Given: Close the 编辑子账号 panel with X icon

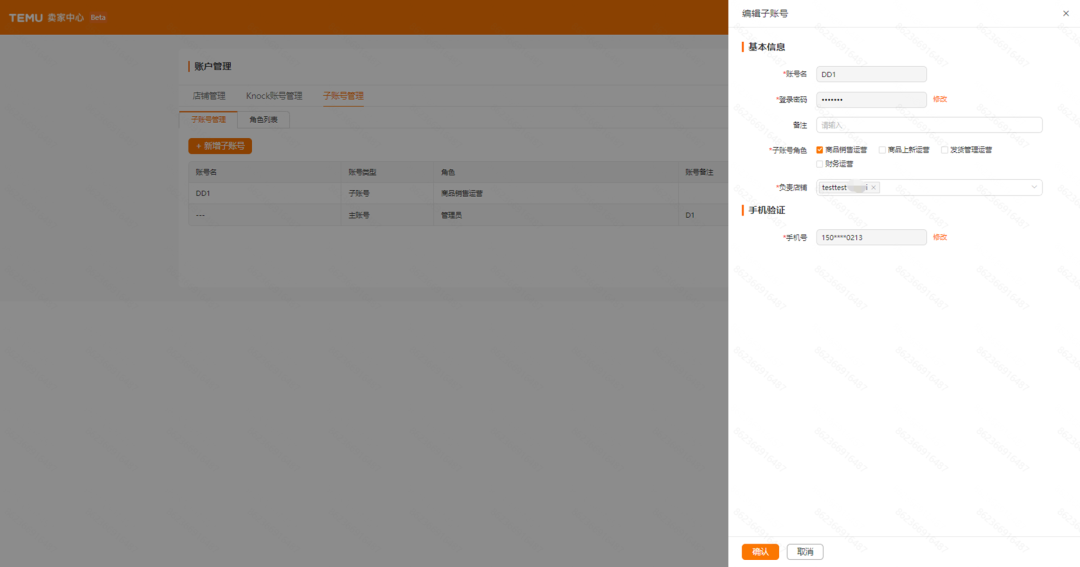Looking at the screenshot, I should [x=1065, y=13].
